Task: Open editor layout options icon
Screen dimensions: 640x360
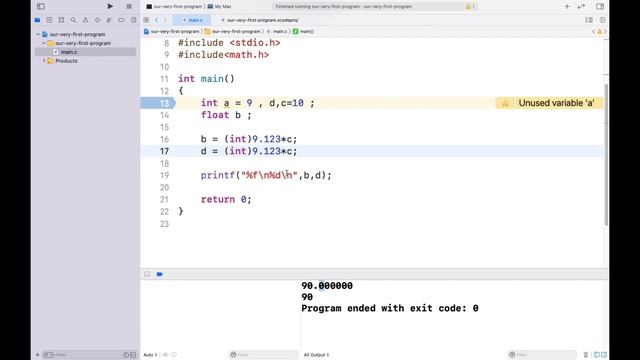Action: point(589,20)
